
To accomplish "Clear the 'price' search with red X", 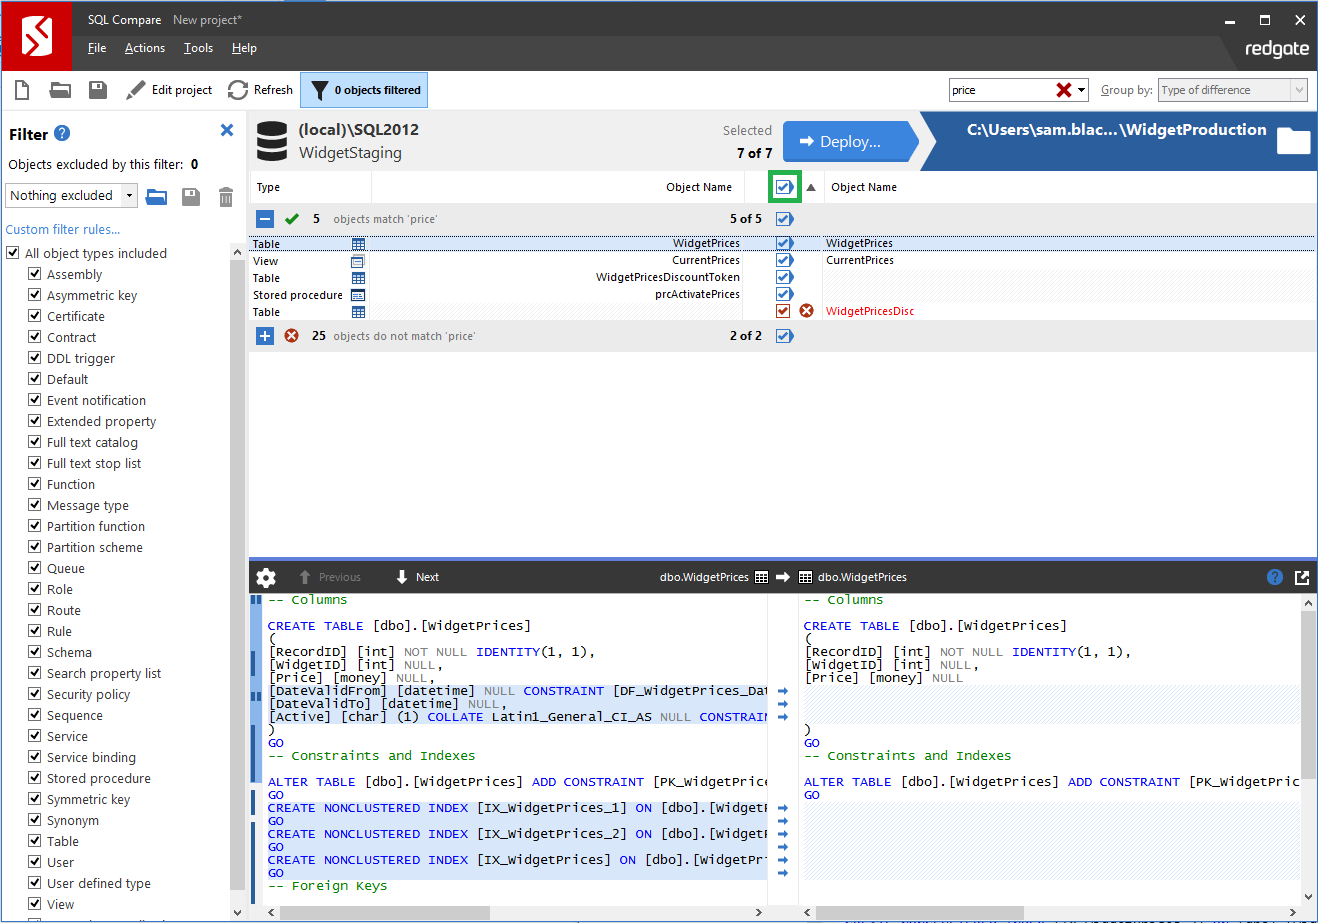I will click(1063, 90).
